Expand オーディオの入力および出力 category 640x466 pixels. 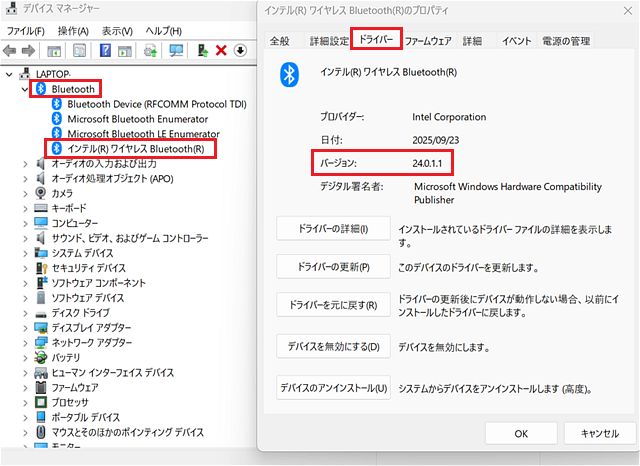[25, 164]
